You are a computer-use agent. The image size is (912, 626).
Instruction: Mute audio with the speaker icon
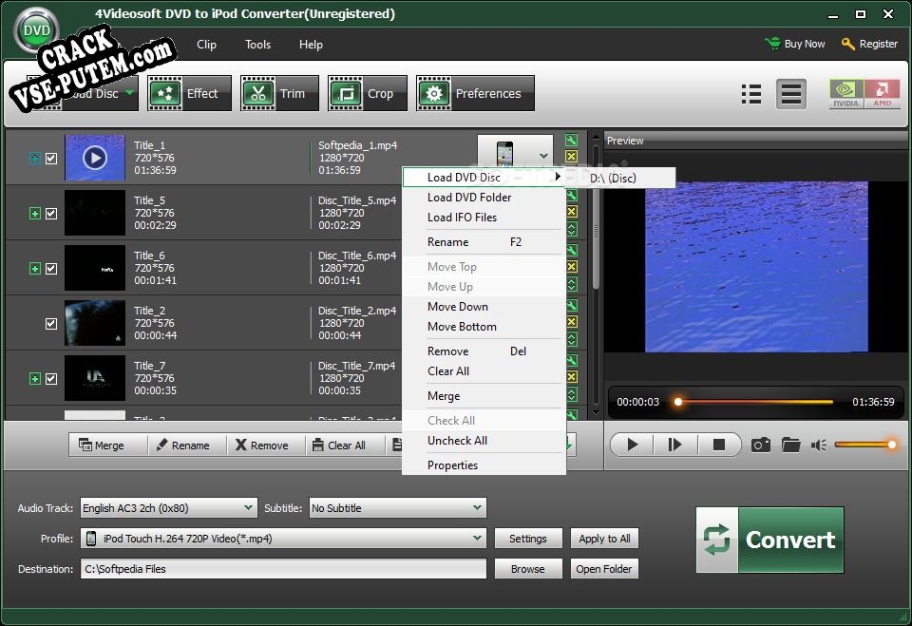(818, 445)
